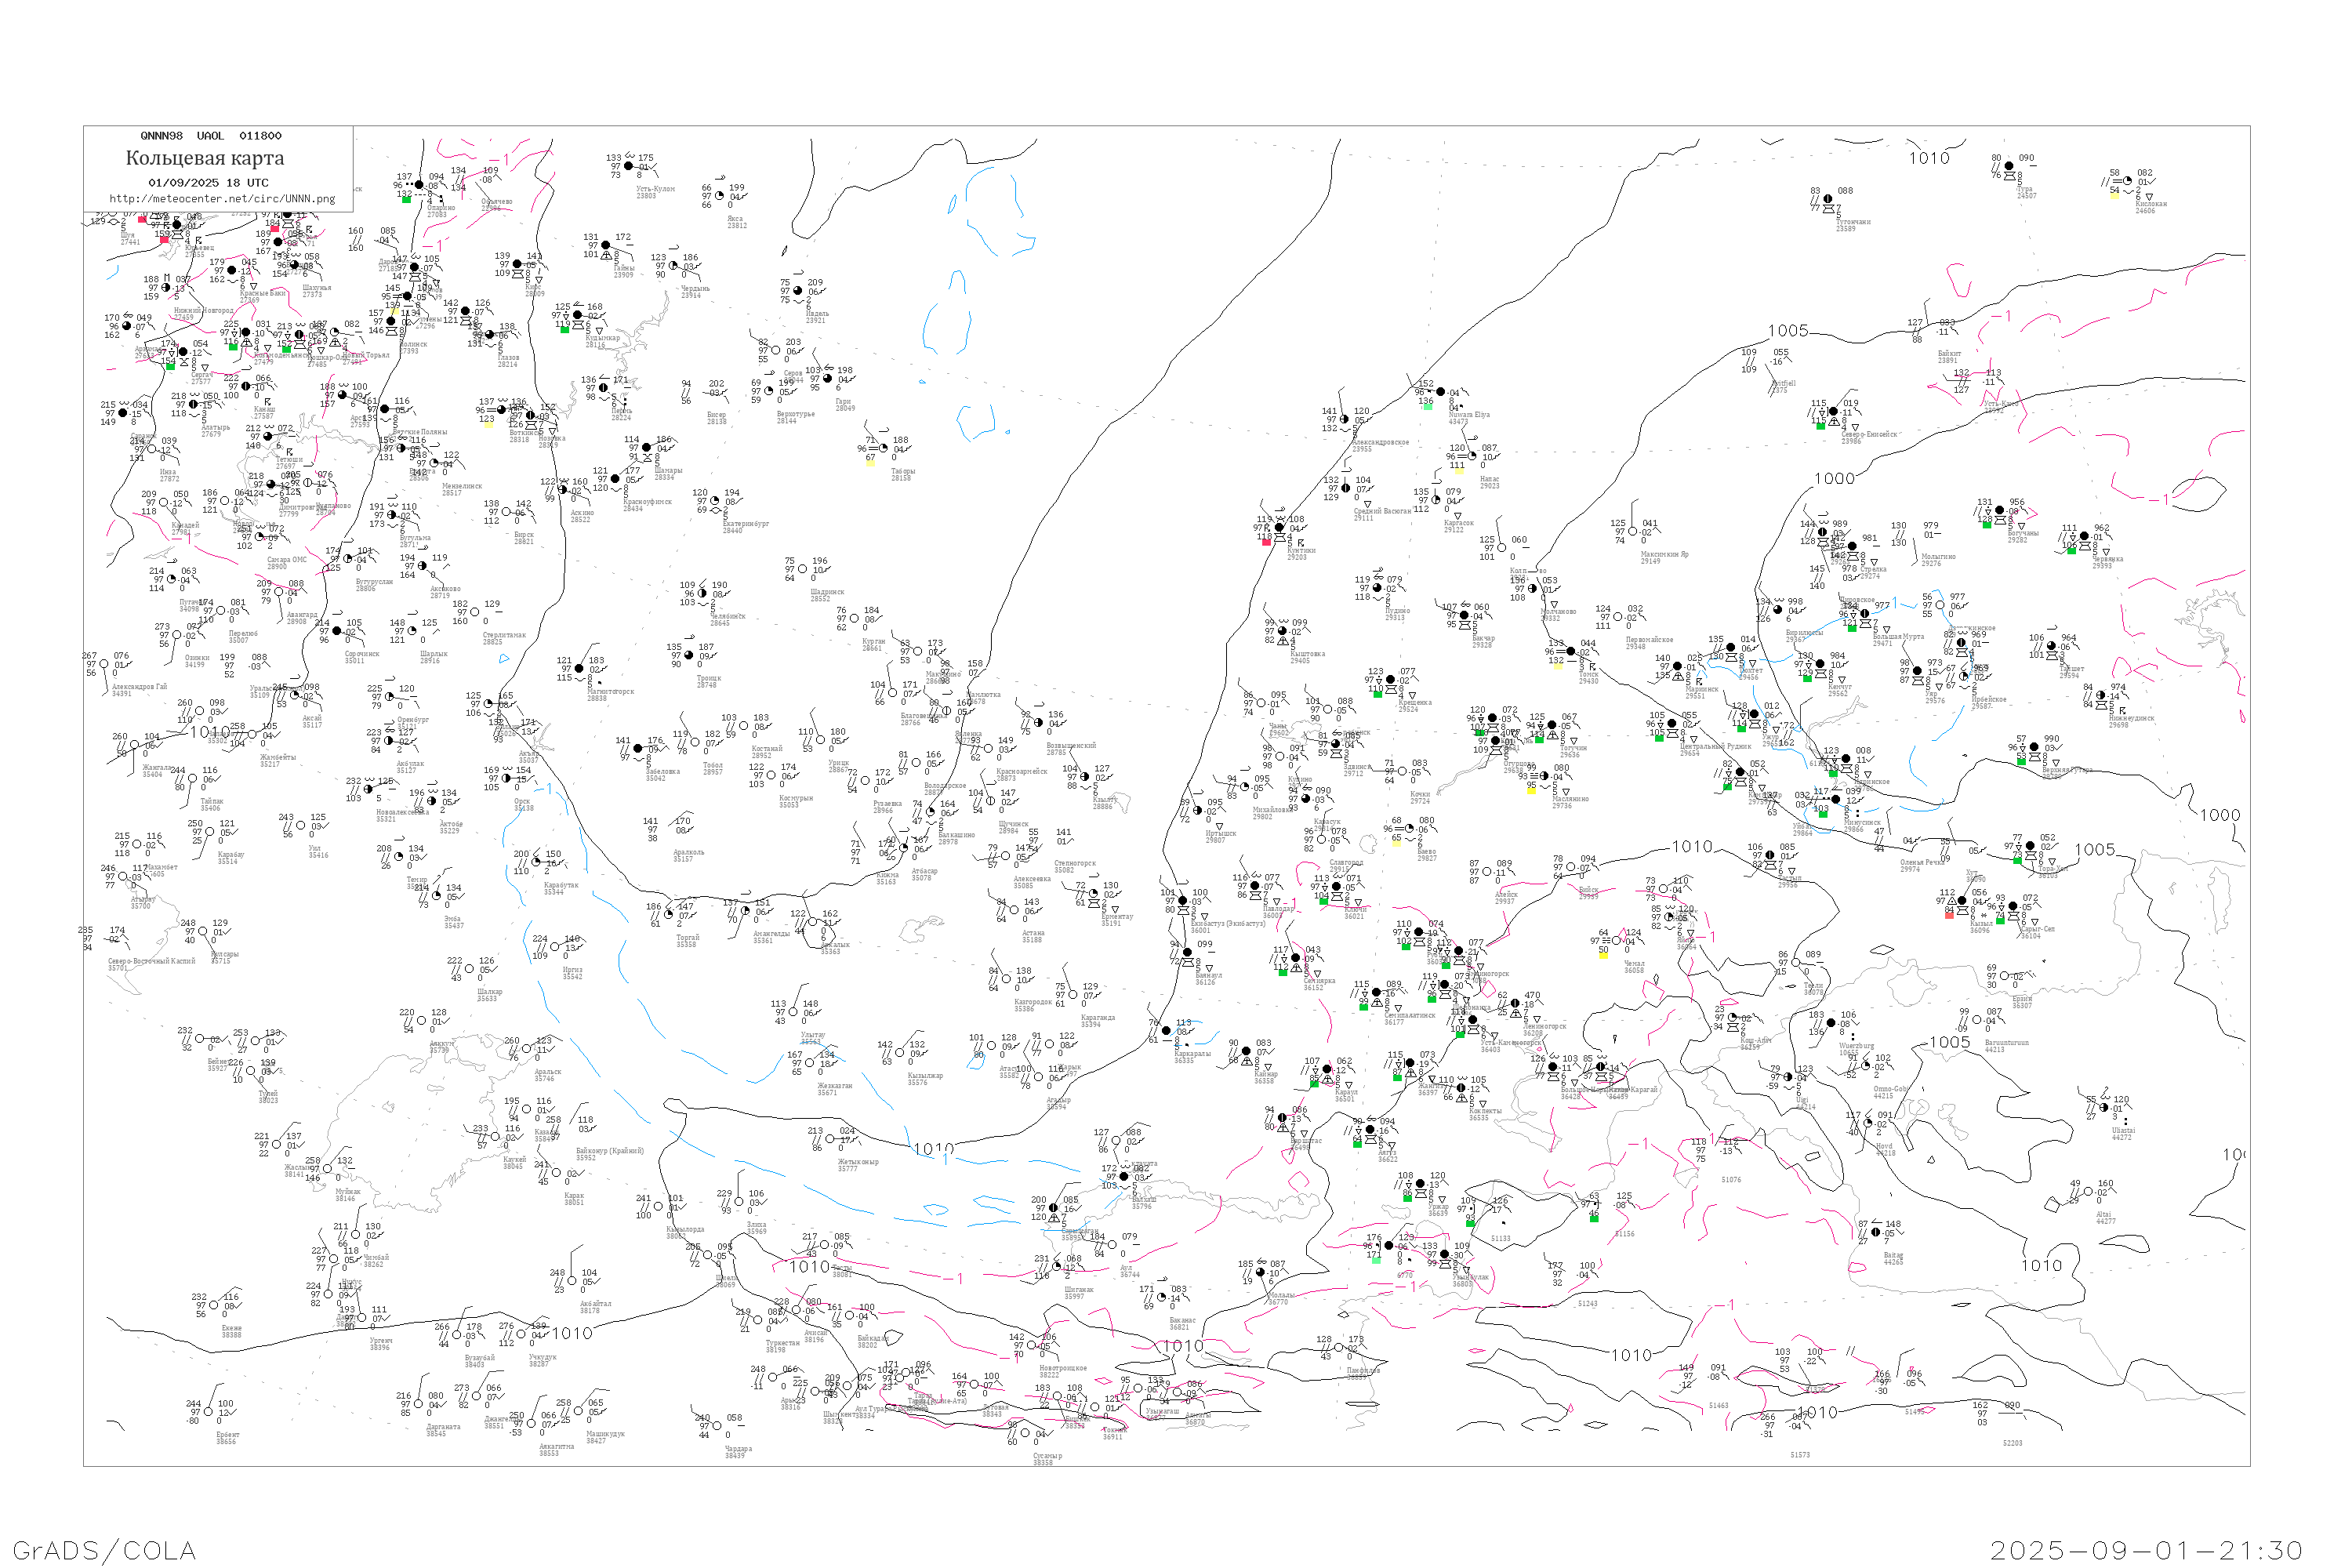The width and height of the screenshot is (2352, 1568).
Task: Click the GrADS/COLA label at bottom left
Action: 104,1551
